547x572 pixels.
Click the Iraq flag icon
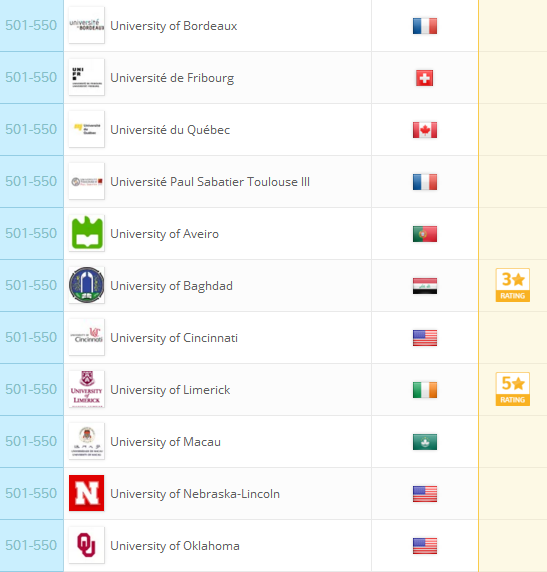(425, 286)
